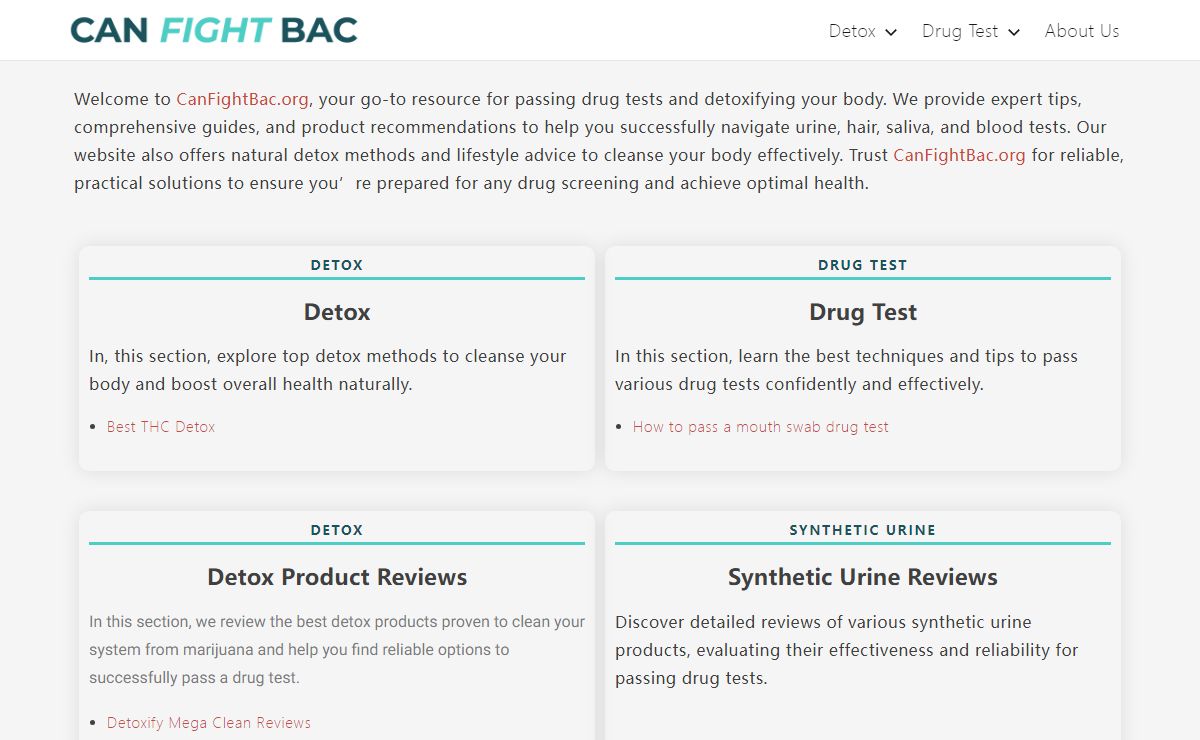Open the Best THC Detox link

[x=161, y=427]
